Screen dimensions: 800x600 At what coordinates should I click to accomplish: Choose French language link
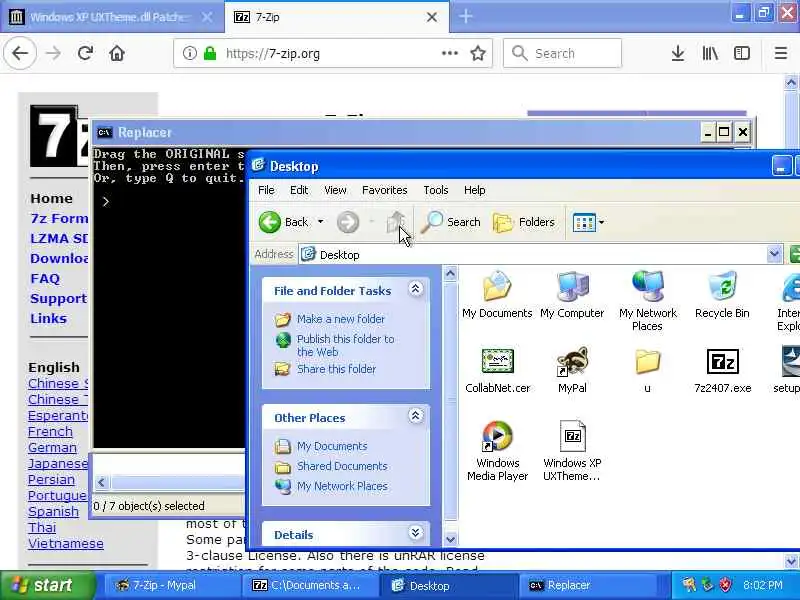(50, 432)
